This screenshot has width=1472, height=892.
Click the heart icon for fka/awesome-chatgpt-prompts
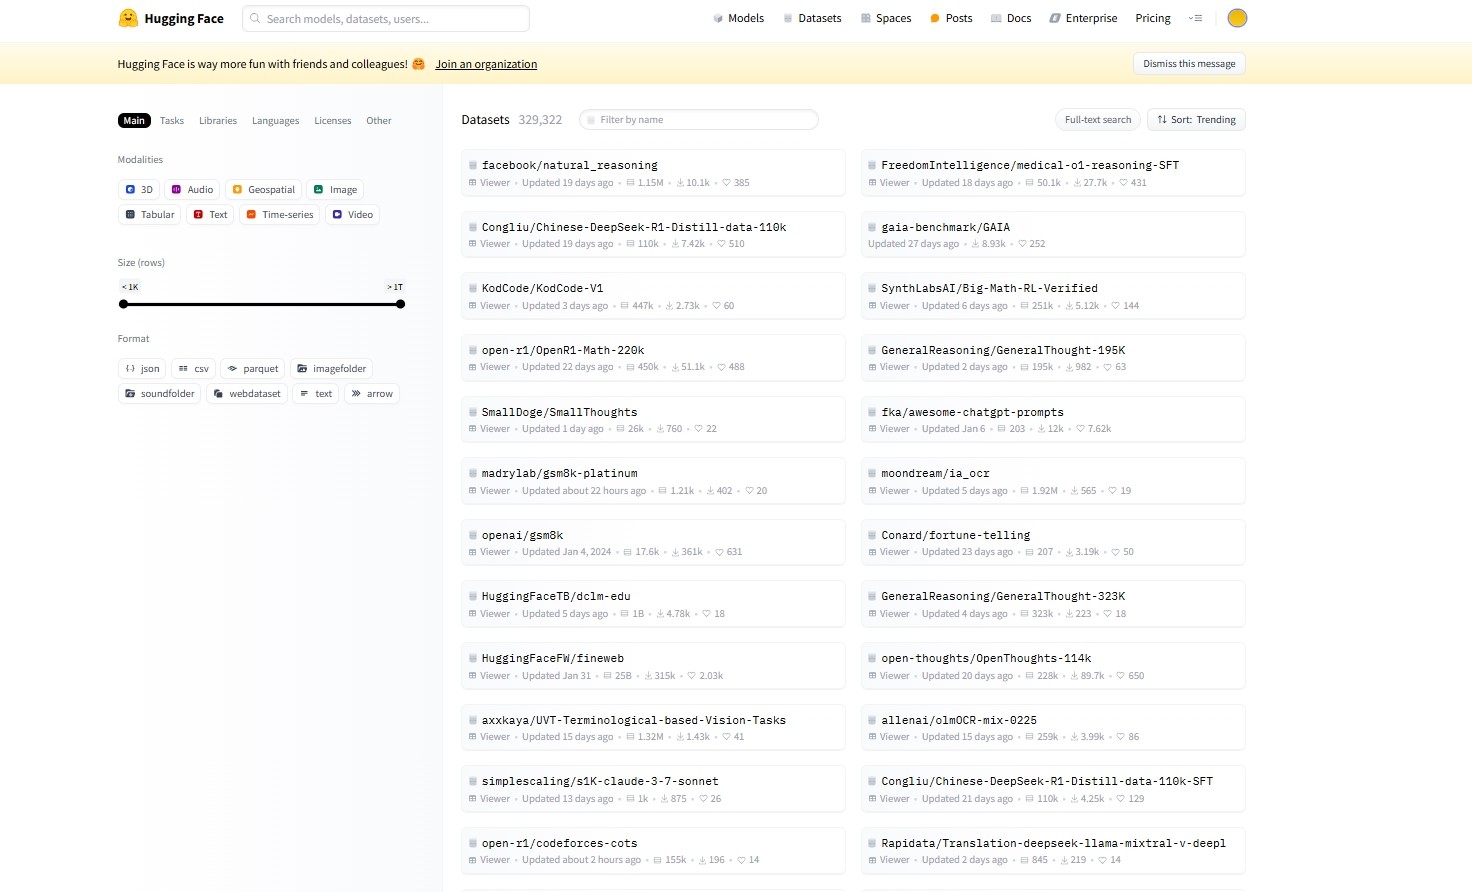tap(1081, 429)
